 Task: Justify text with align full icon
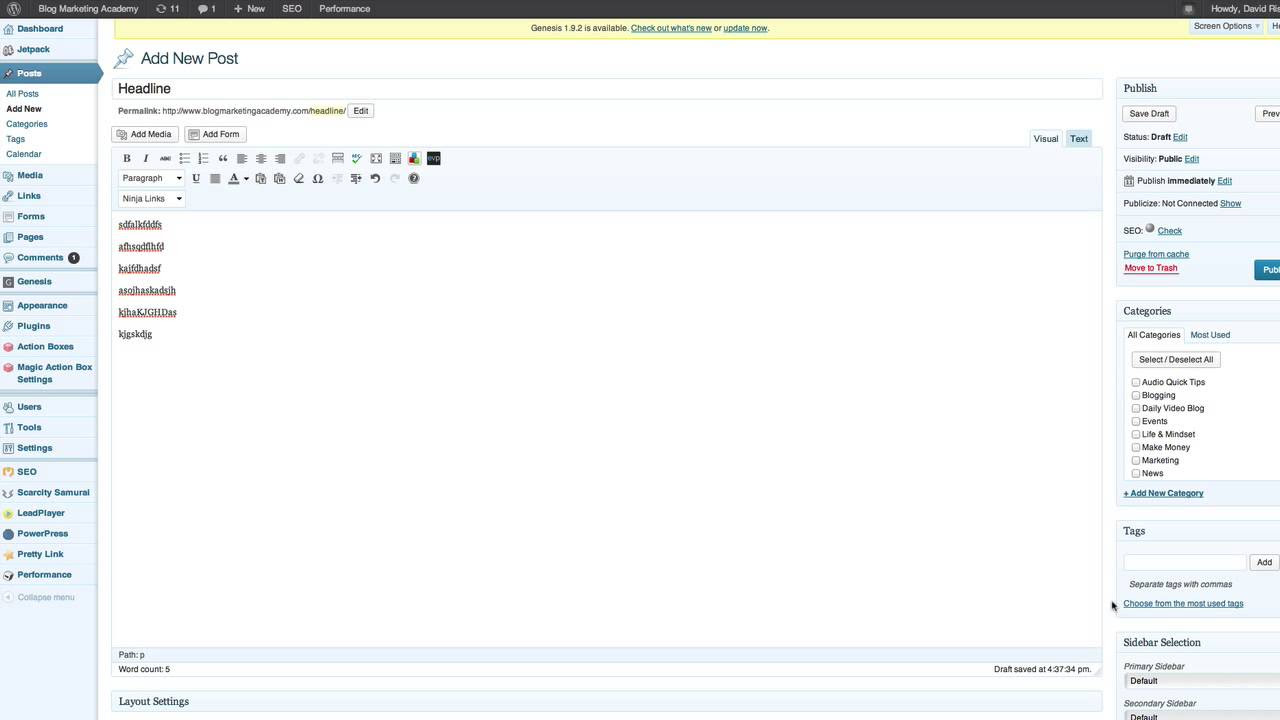(215, 178)
